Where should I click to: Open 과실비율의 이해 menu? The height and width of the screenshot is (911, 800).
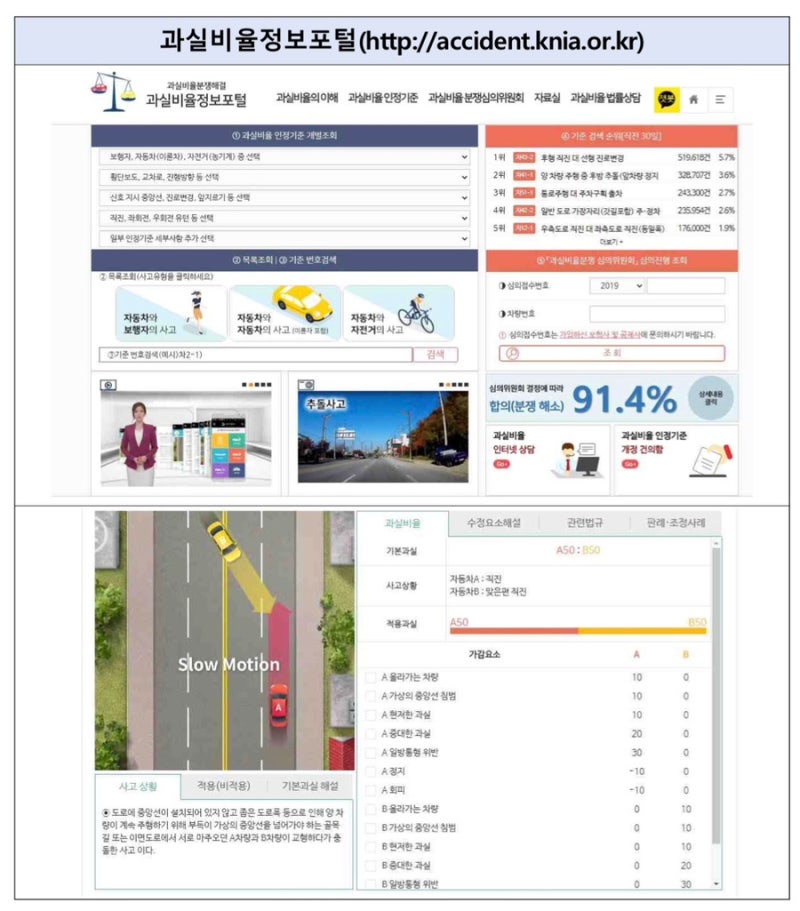pyautogui.click(x=307, y=98)
